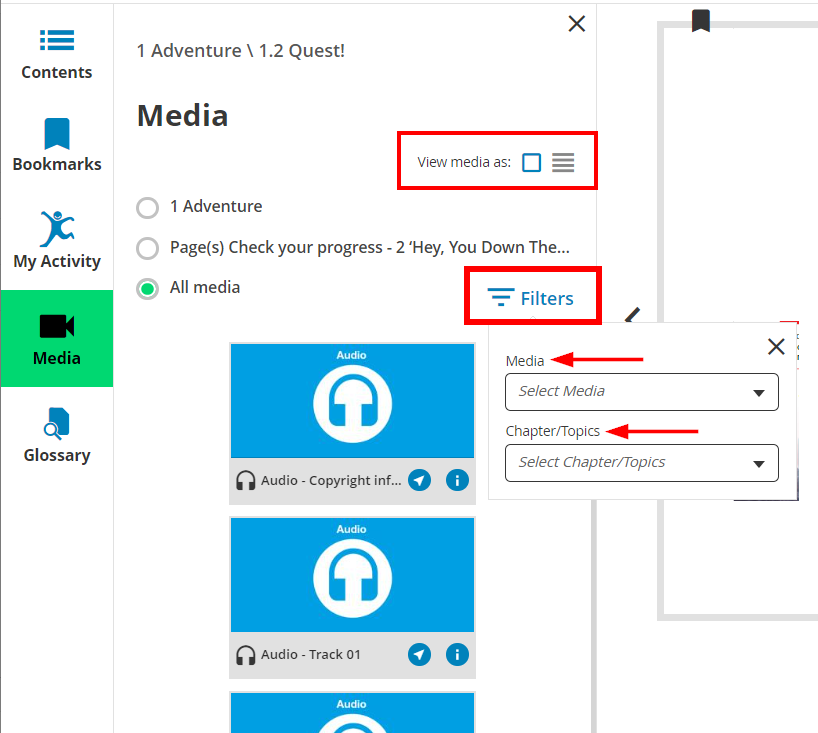Go to page for Audio - Track 01

tap(420, 655)
